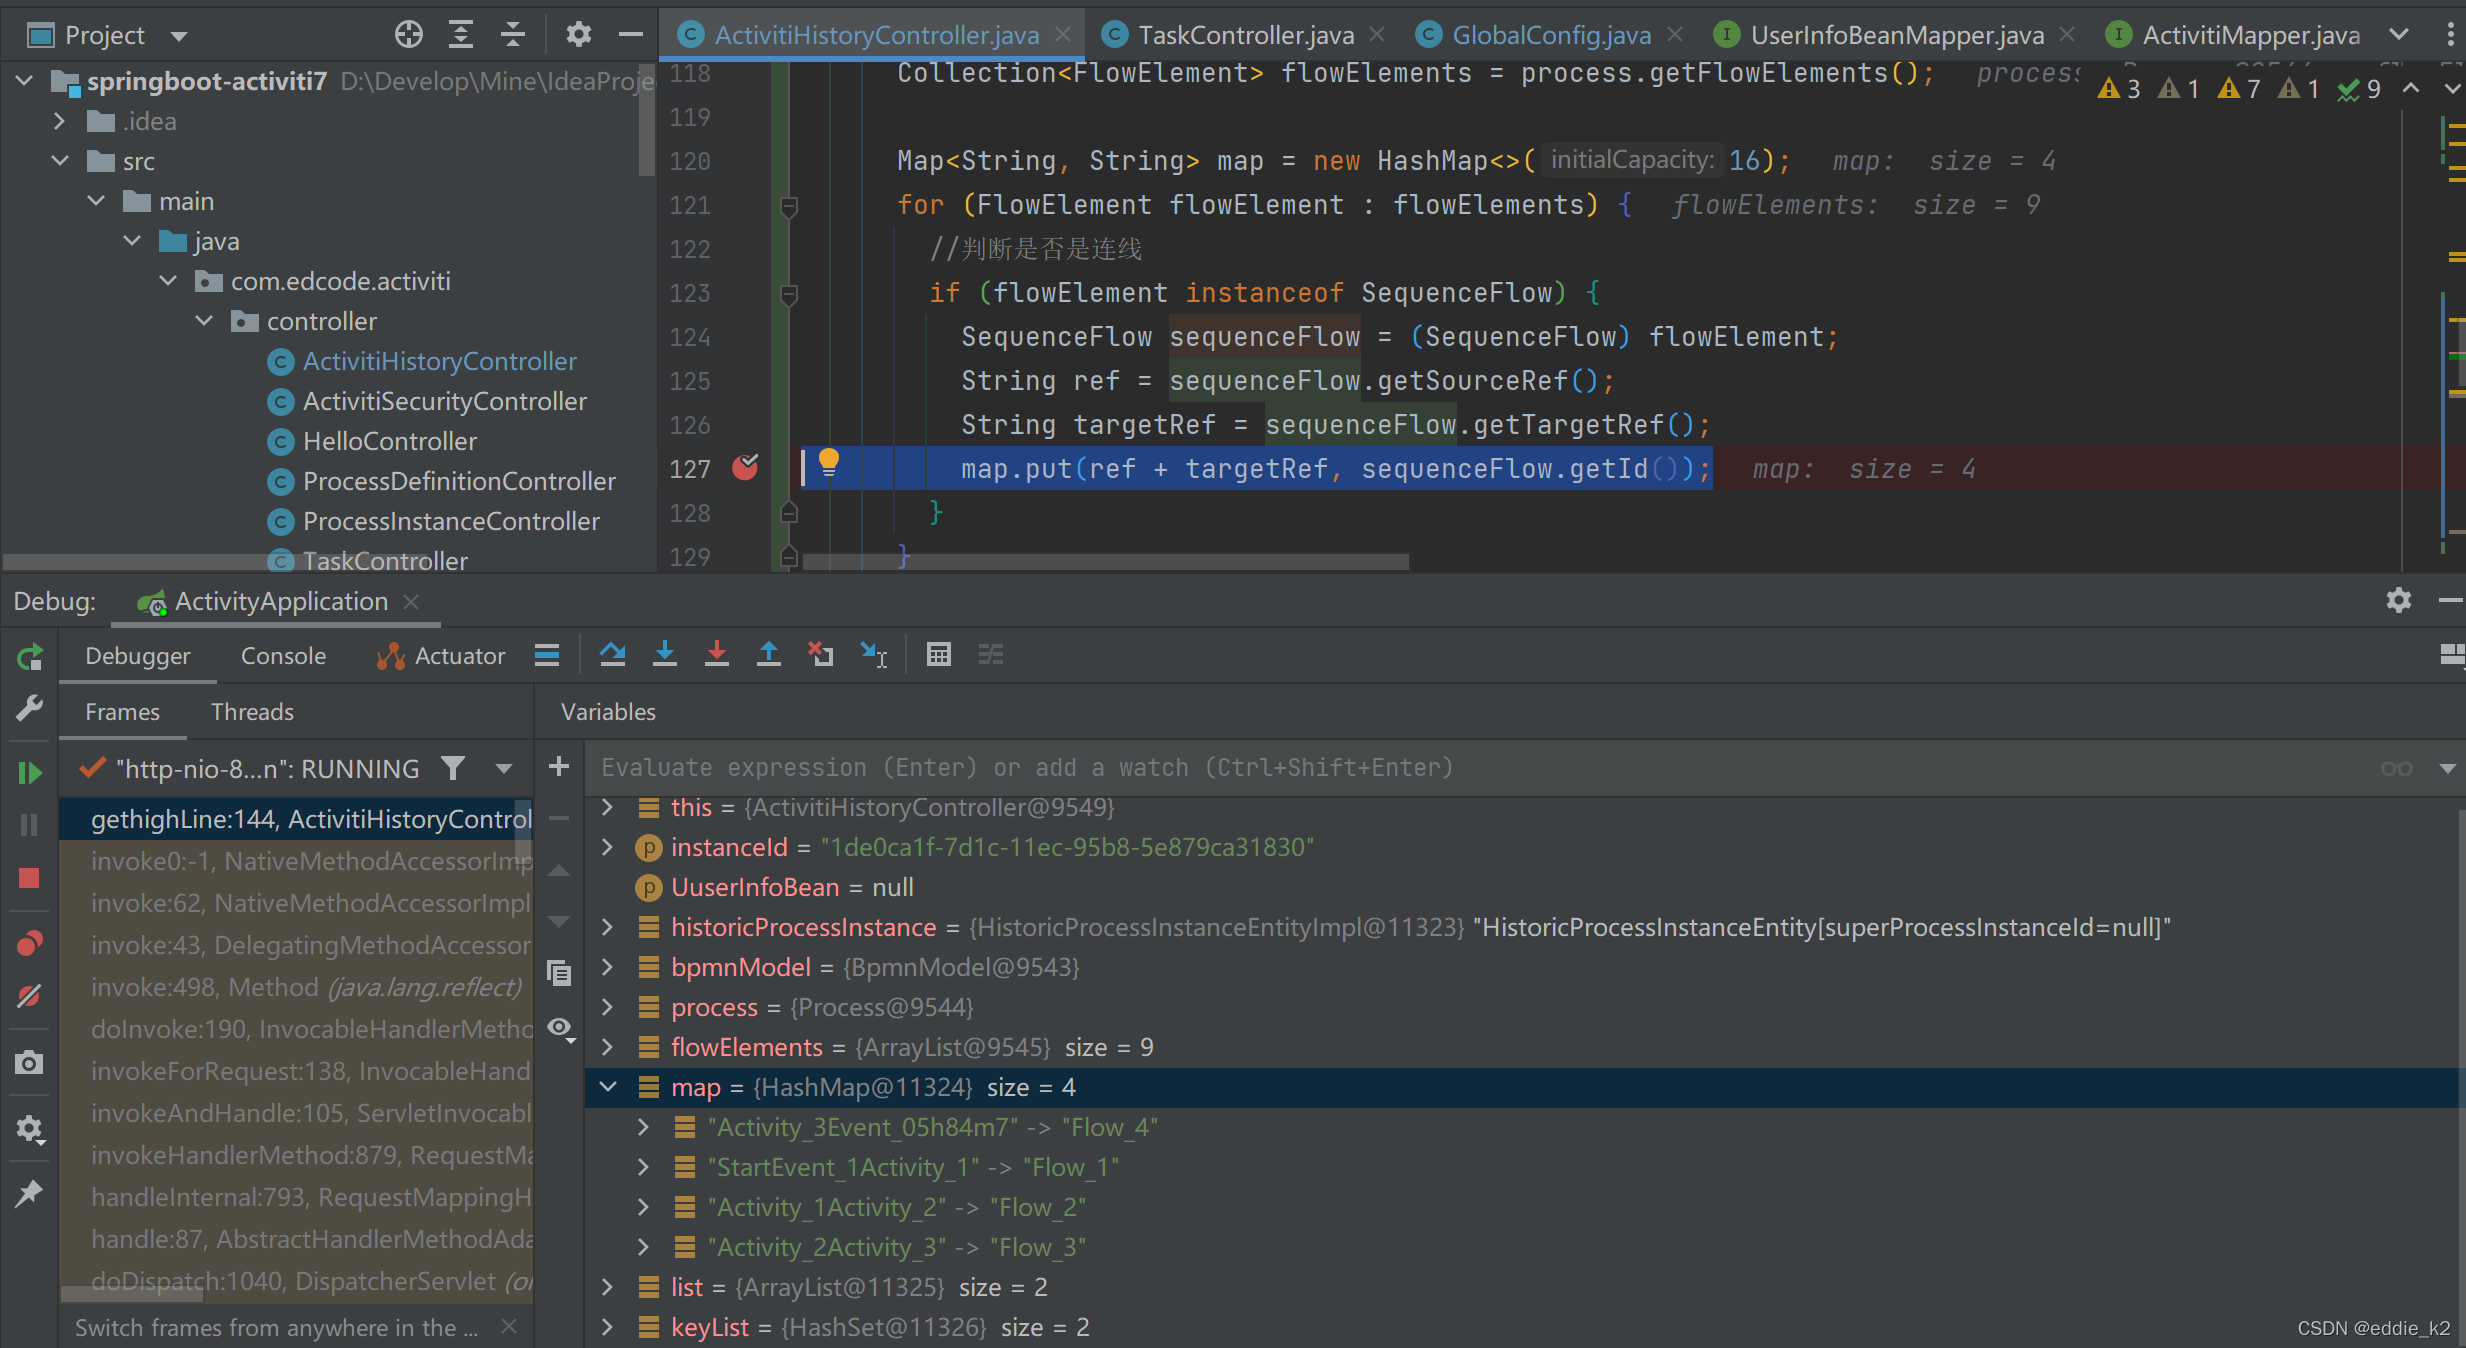Open the Console tab
The height and width of the screenshot is (1348, 2466).
[x=283, y=656]
